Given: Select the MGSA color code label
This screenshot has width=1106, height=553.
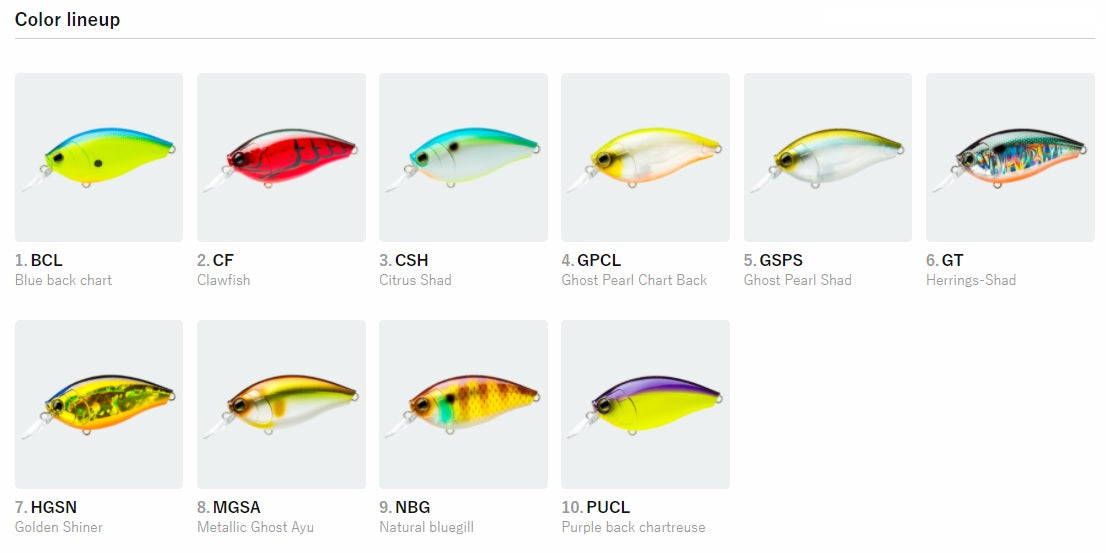Looking at the screenshot, I should coord(236,507).
